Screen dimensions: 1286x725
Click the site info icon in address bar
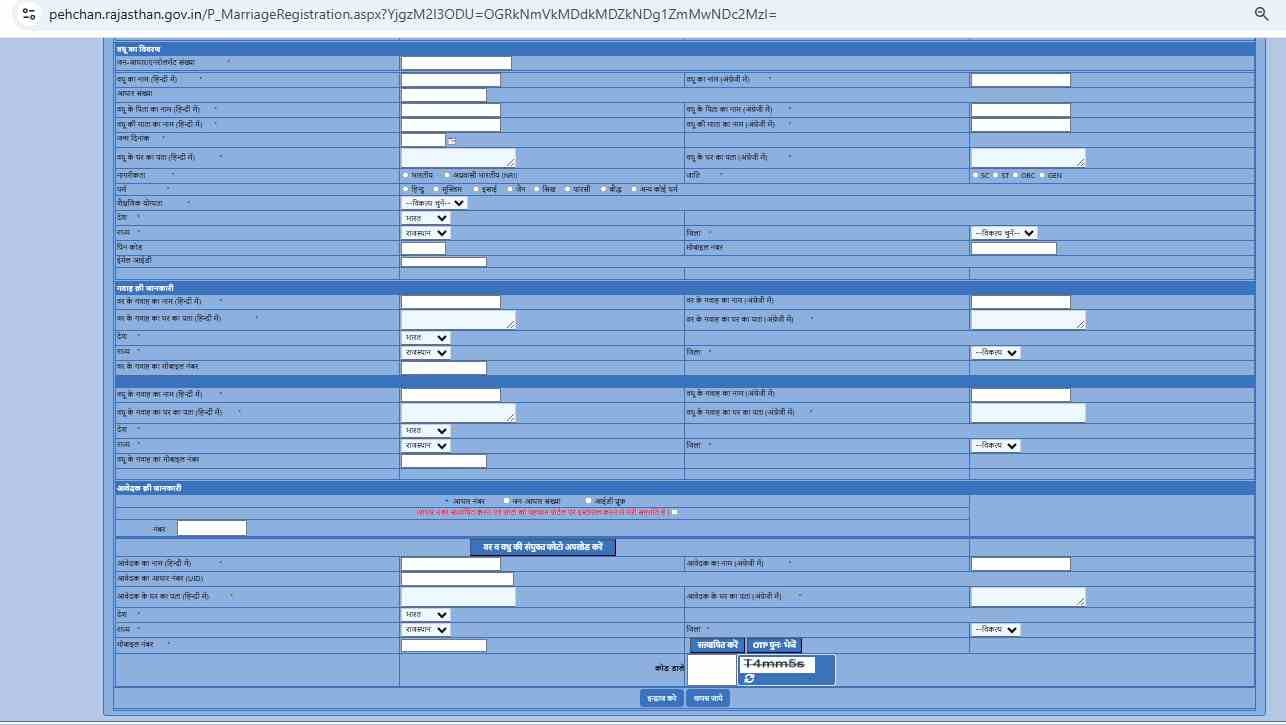point(29,14)
